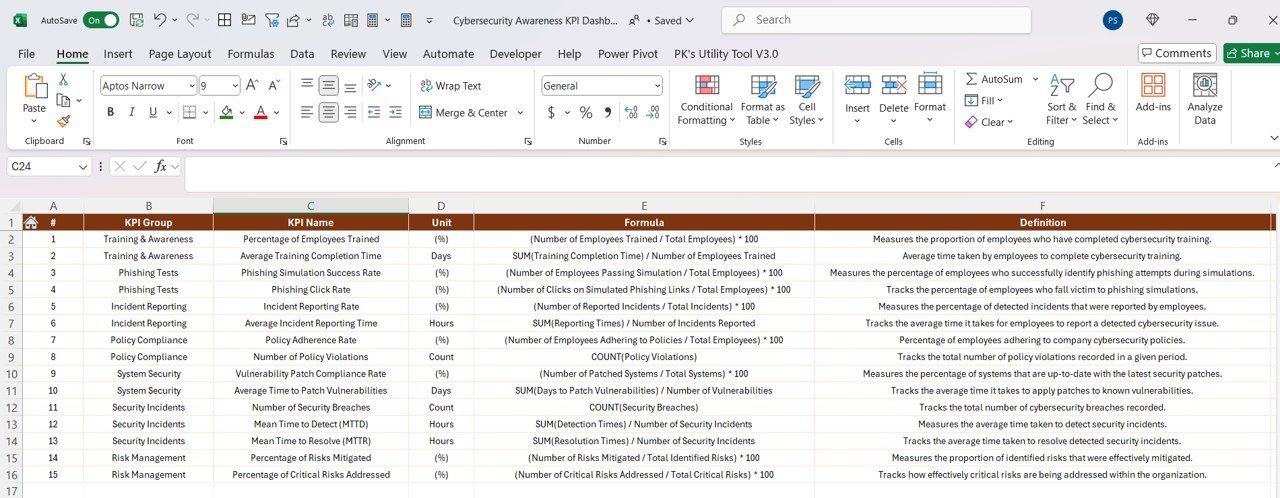
Task: Click the Increase Indent icon
Action: coord(396,112)
